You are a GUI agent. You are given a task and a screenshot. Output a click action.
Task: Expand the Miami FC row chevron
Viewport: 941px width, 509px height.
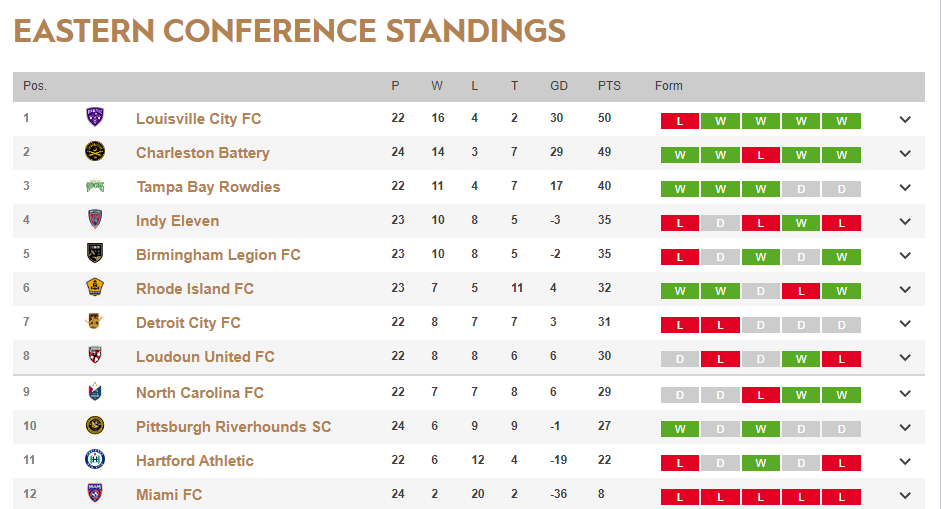[x=905, y=496]
